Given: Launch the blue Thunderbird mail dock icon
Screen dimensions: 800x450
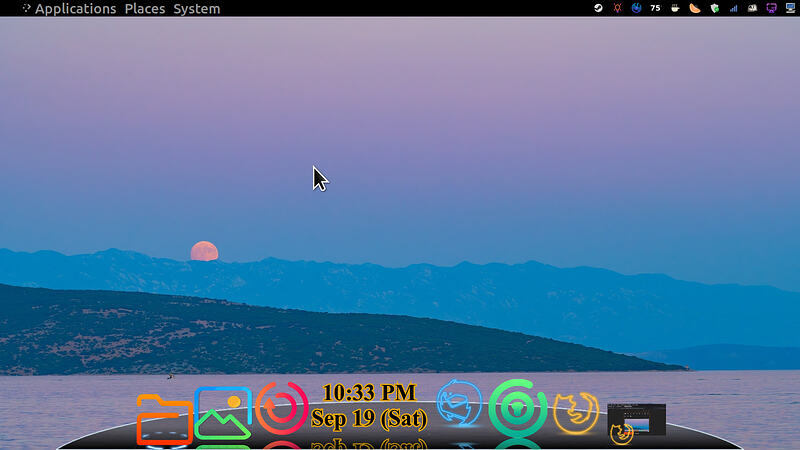Looking at the screenshot, I should (x=459, y=403).
